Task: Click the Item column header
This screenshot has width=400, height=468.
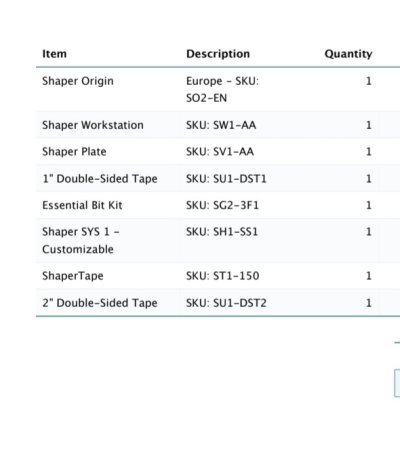Action: point(54,54)
